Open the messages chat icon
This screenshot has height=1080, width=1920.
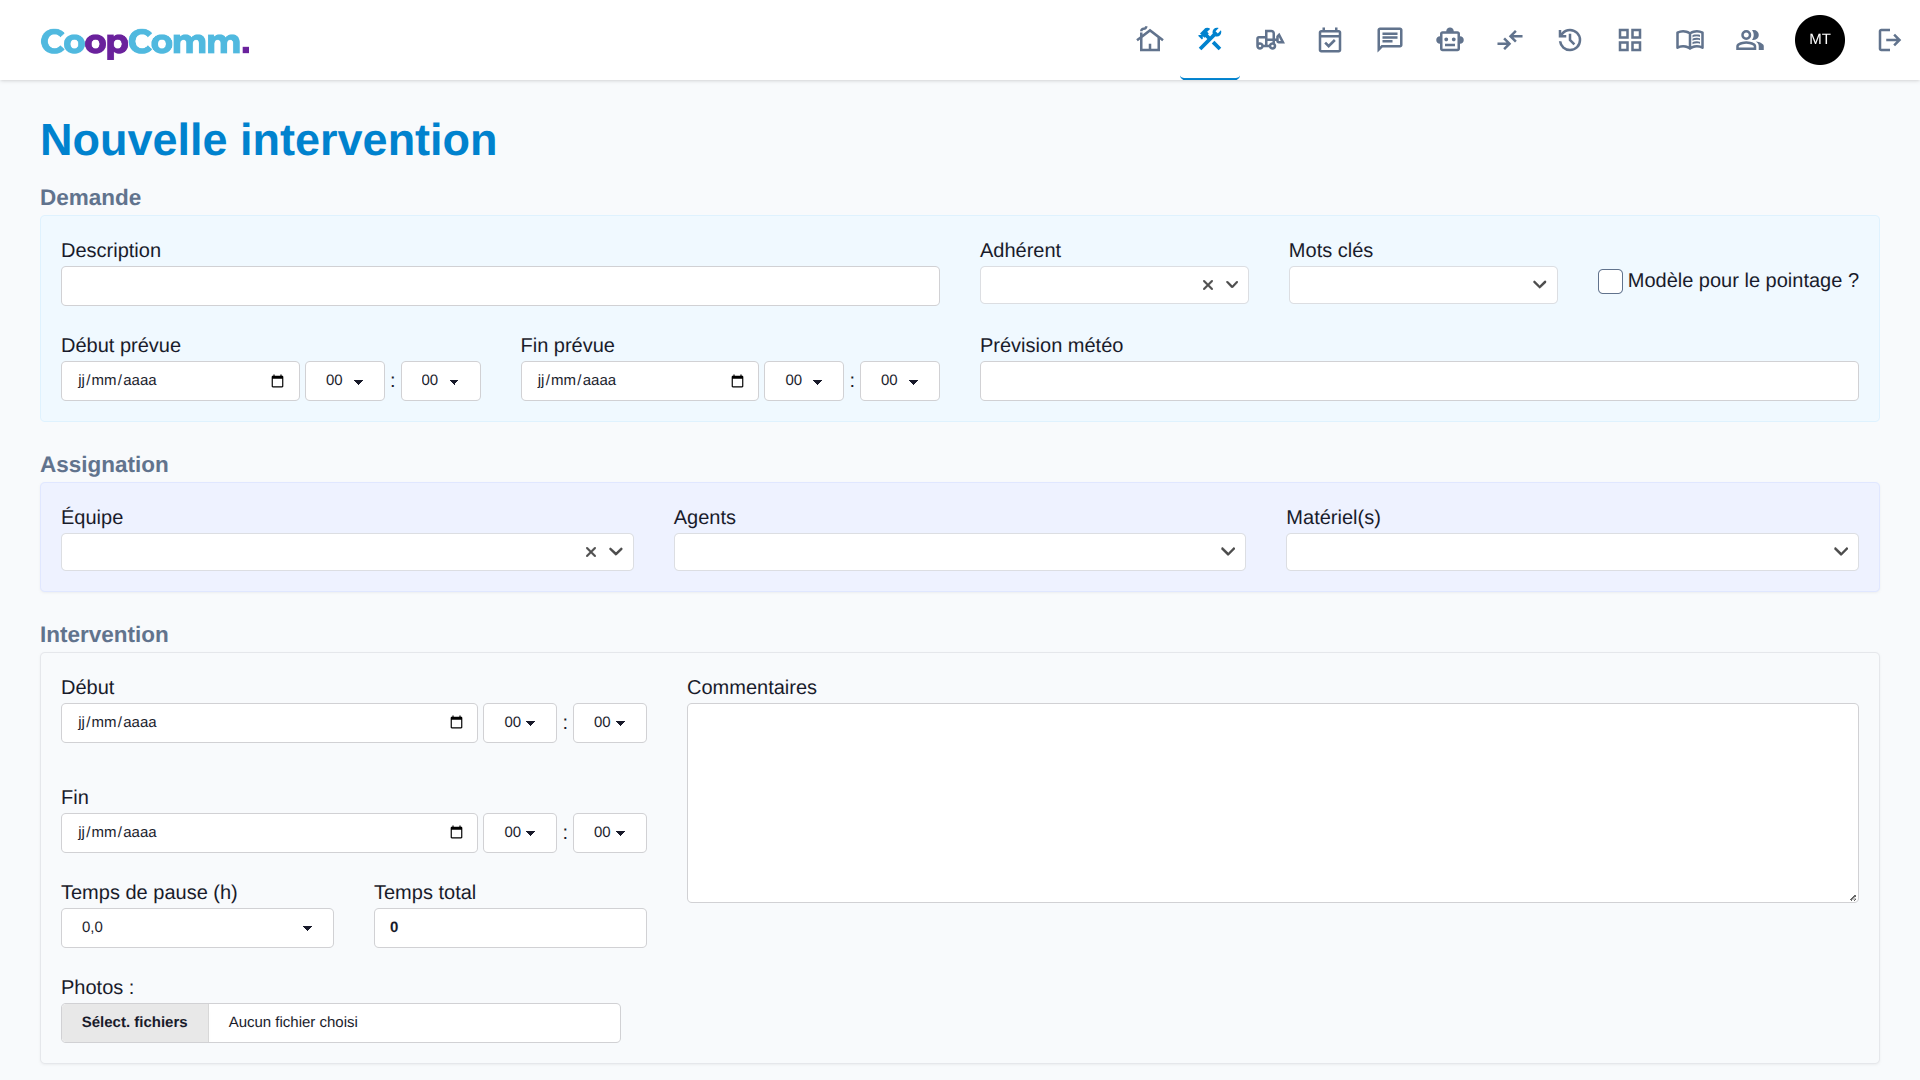click(x=1390, y=40)
